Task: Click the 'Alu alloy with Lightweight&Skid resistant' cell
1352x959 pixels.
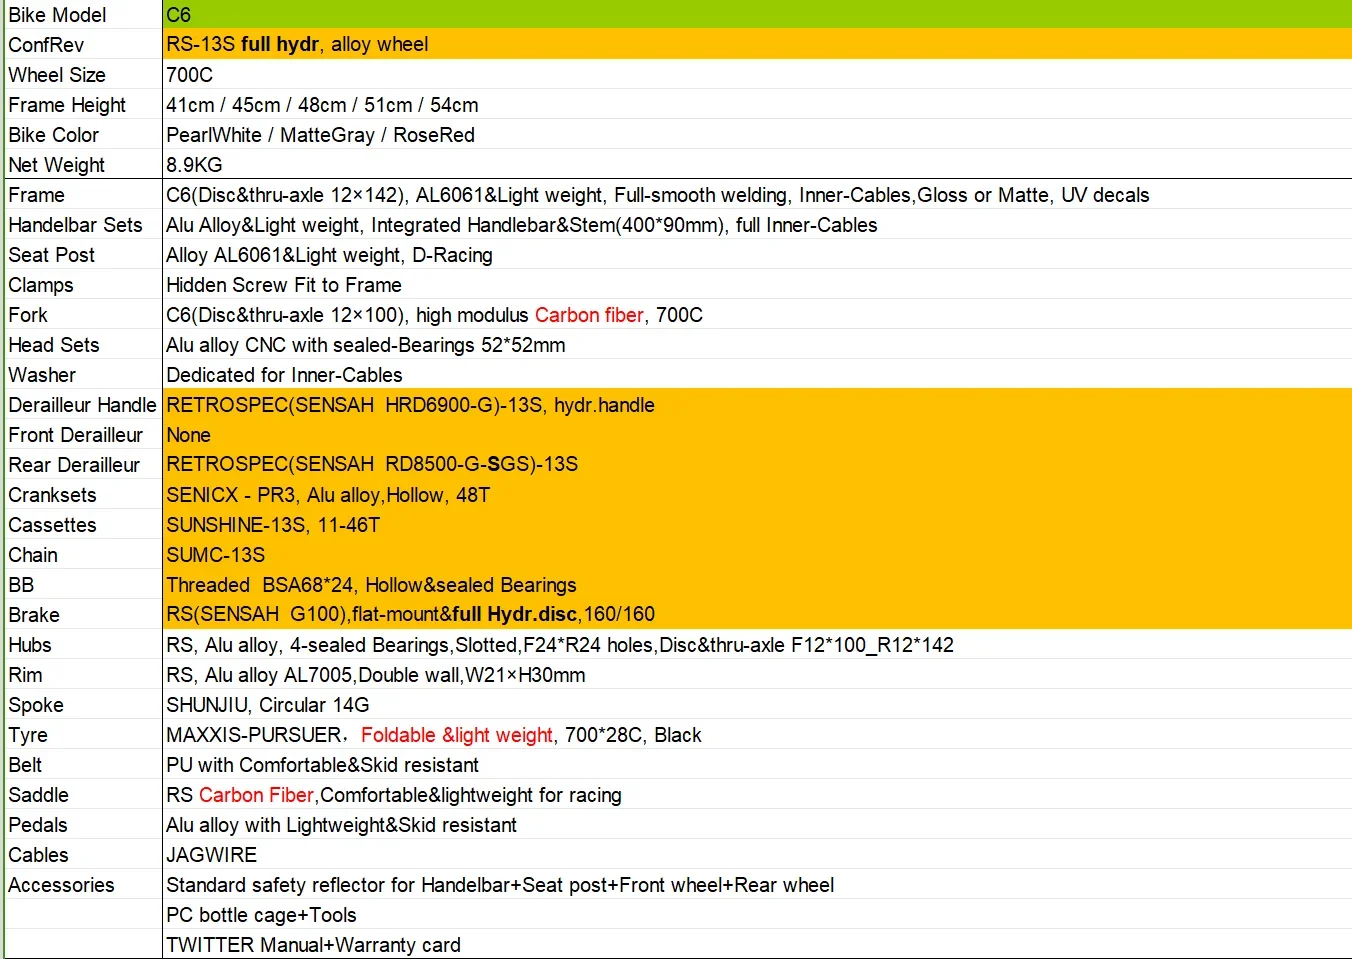Action: pyautogui.click(x=757, y=824)
